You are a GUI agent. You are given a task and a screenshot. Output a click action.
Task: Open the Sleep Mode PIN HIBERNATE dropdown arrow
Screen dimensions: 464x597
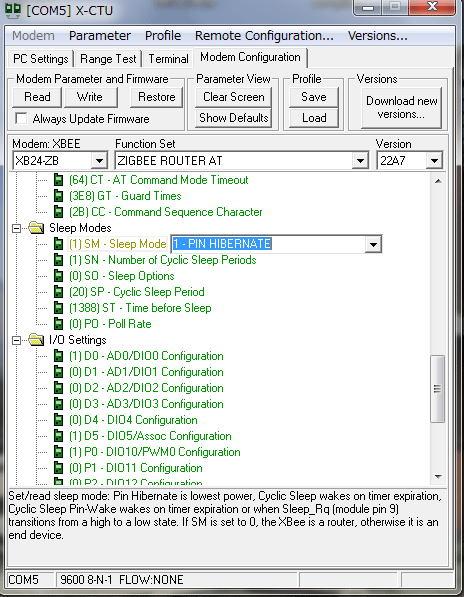point(373,244)
